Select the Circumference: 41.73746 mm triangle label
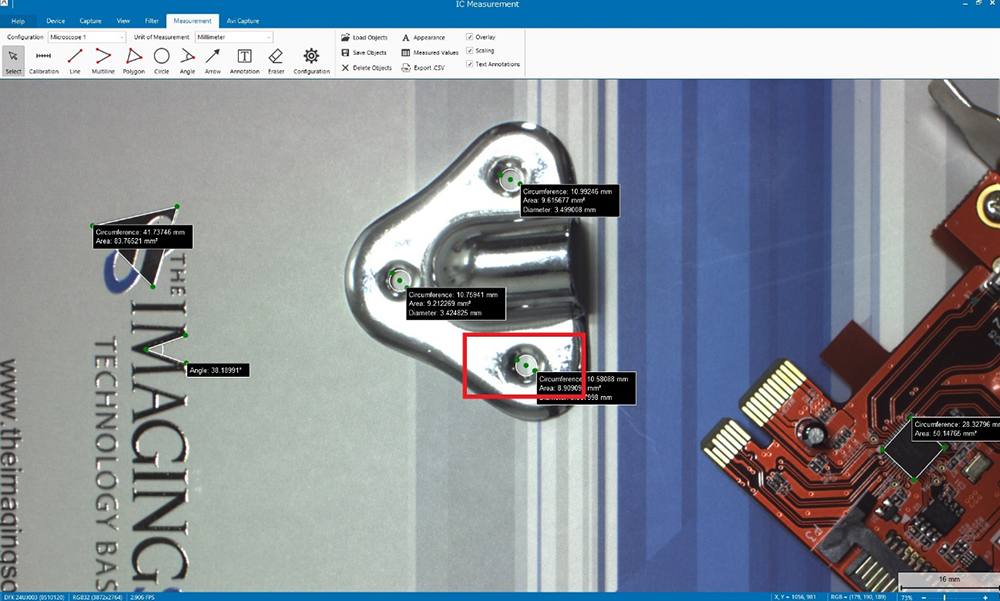The image size is (1000, 601). click(x=143, y=237)
